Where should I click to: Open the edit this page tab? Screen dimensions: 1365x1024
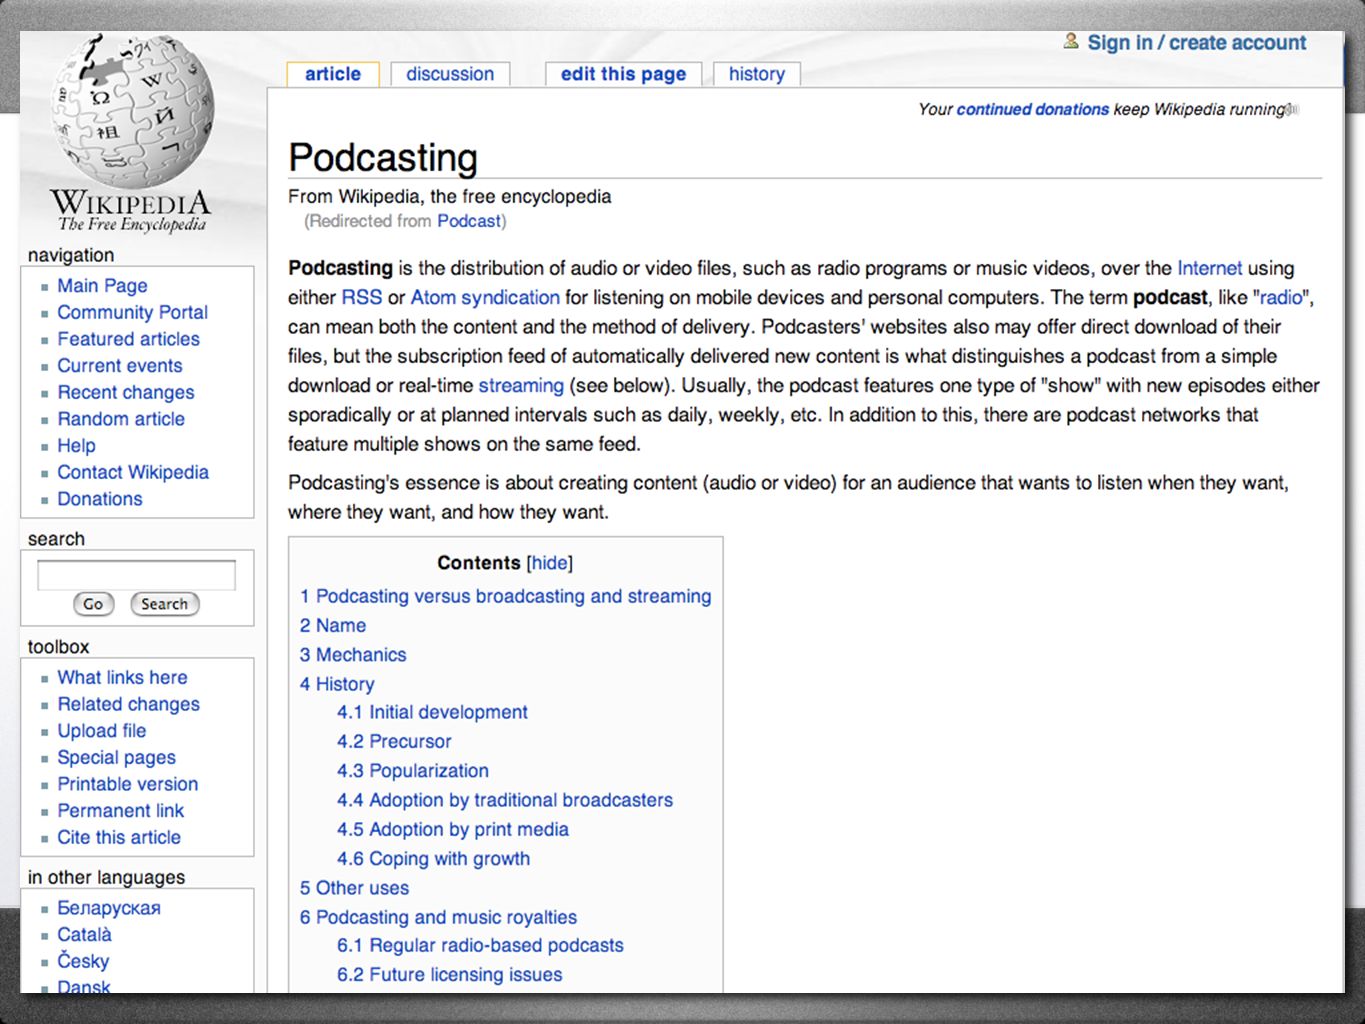(623, 74)
